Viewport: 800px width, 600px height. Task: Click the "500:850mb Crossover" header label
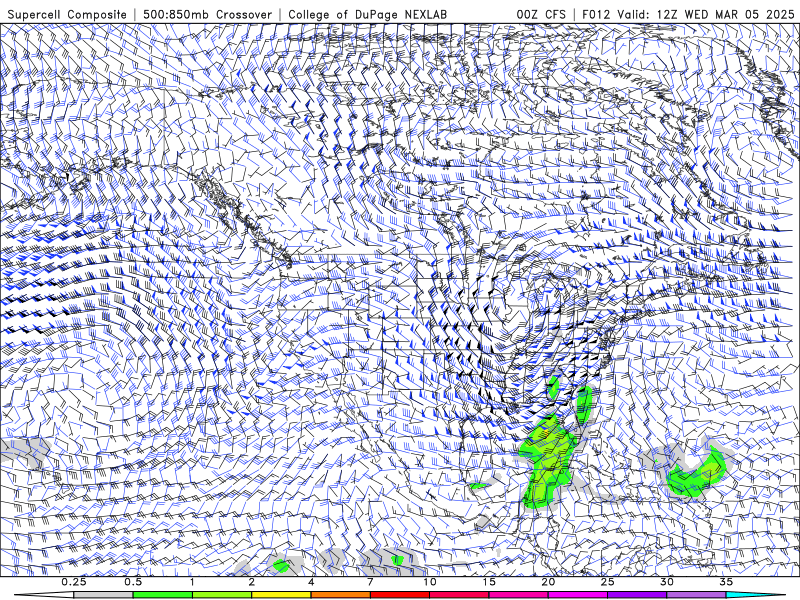point(207,15)
